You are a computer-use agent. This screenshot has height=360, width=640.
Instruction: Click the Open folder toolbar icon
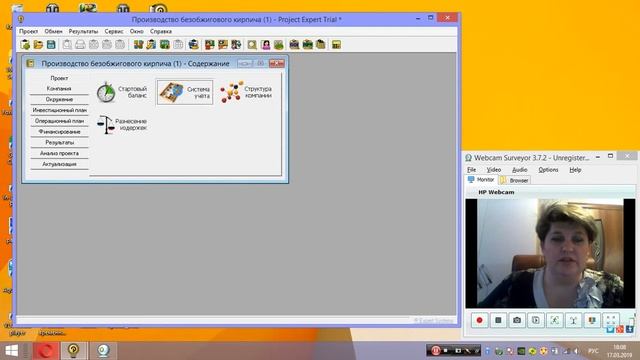click(38, 44)
